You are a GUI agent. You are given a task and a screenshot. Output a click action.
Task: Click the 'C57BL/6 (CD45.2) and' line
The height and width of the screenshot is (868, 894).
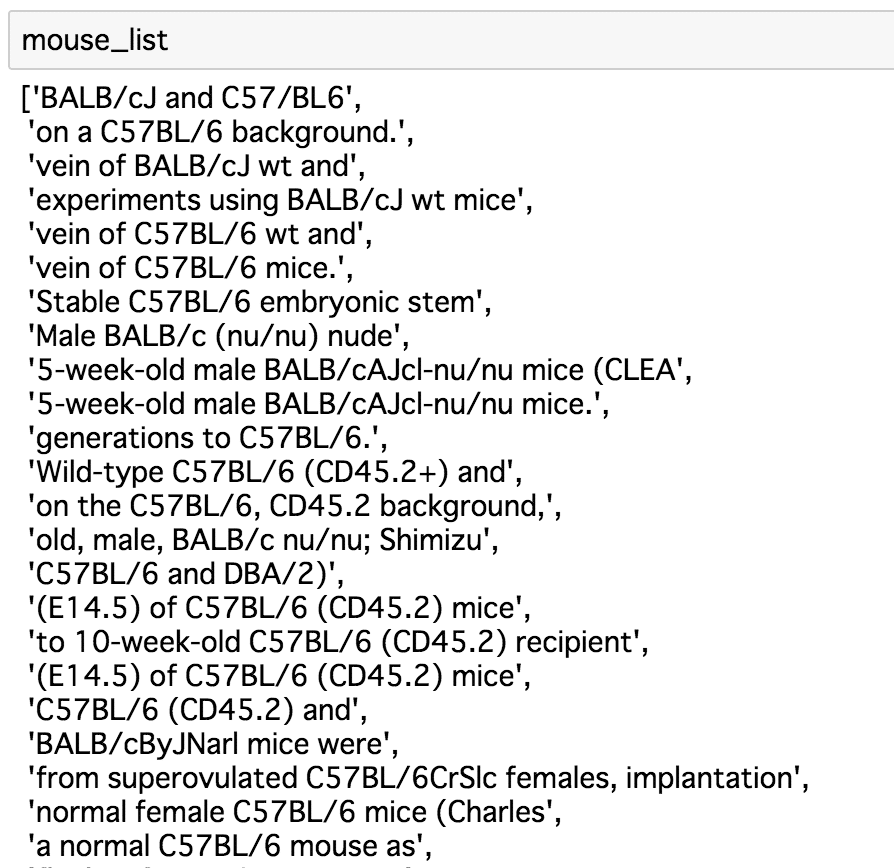click(x=197, y=710)
